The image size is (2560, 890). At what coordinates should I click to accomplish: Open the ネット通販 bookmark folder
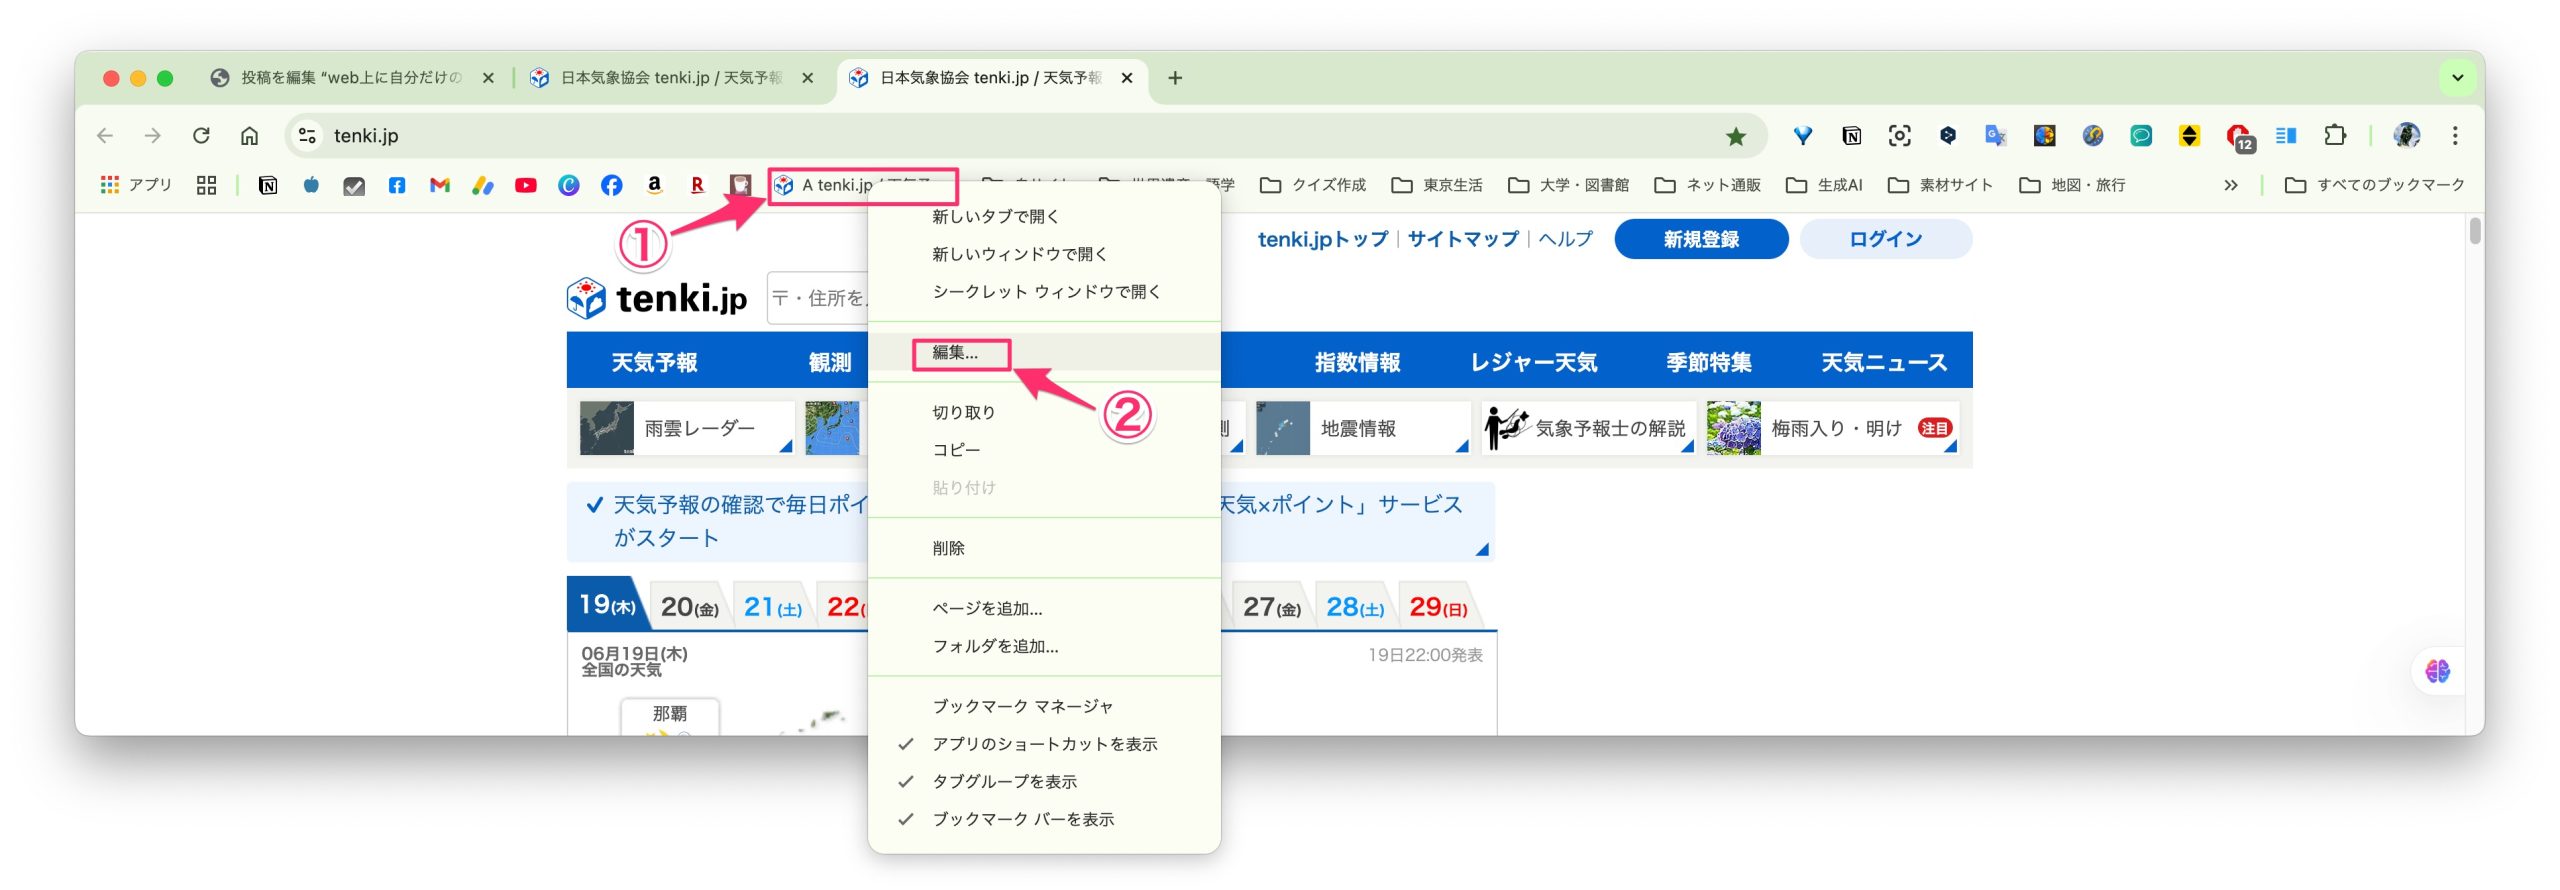point(1708,185)
